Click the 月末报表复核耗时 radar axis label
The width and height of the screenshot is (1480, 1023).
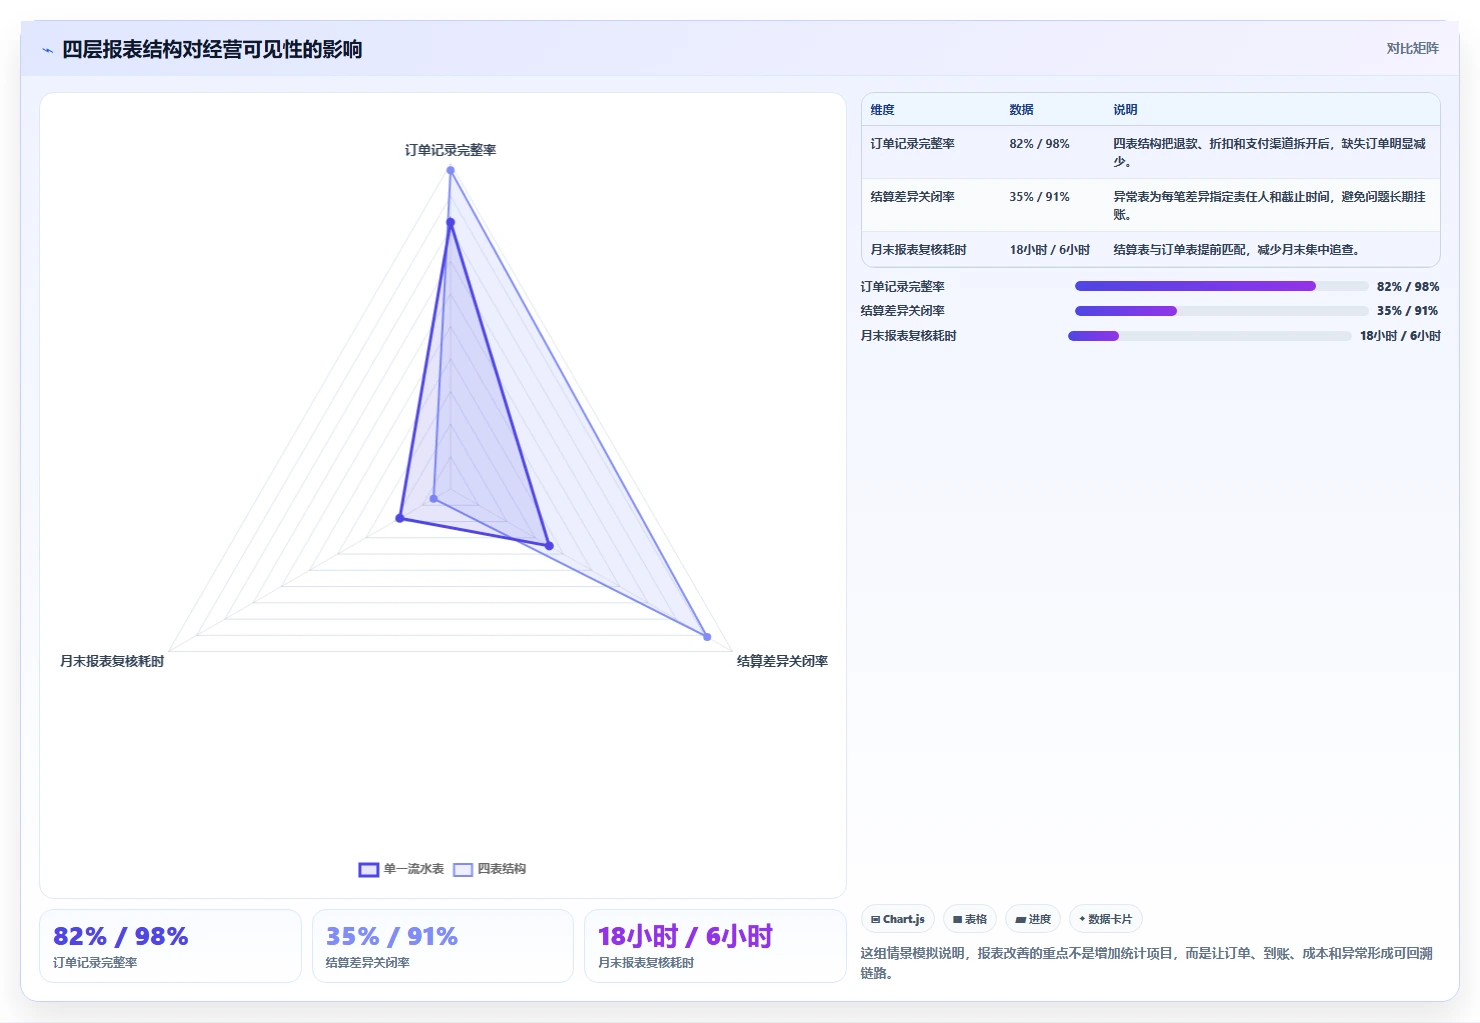[x=112, y=661]
